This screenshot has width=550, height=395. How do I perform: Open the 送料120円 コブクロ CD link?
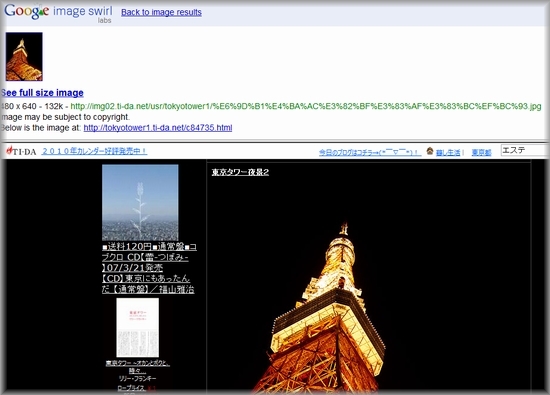pos(149,257)
